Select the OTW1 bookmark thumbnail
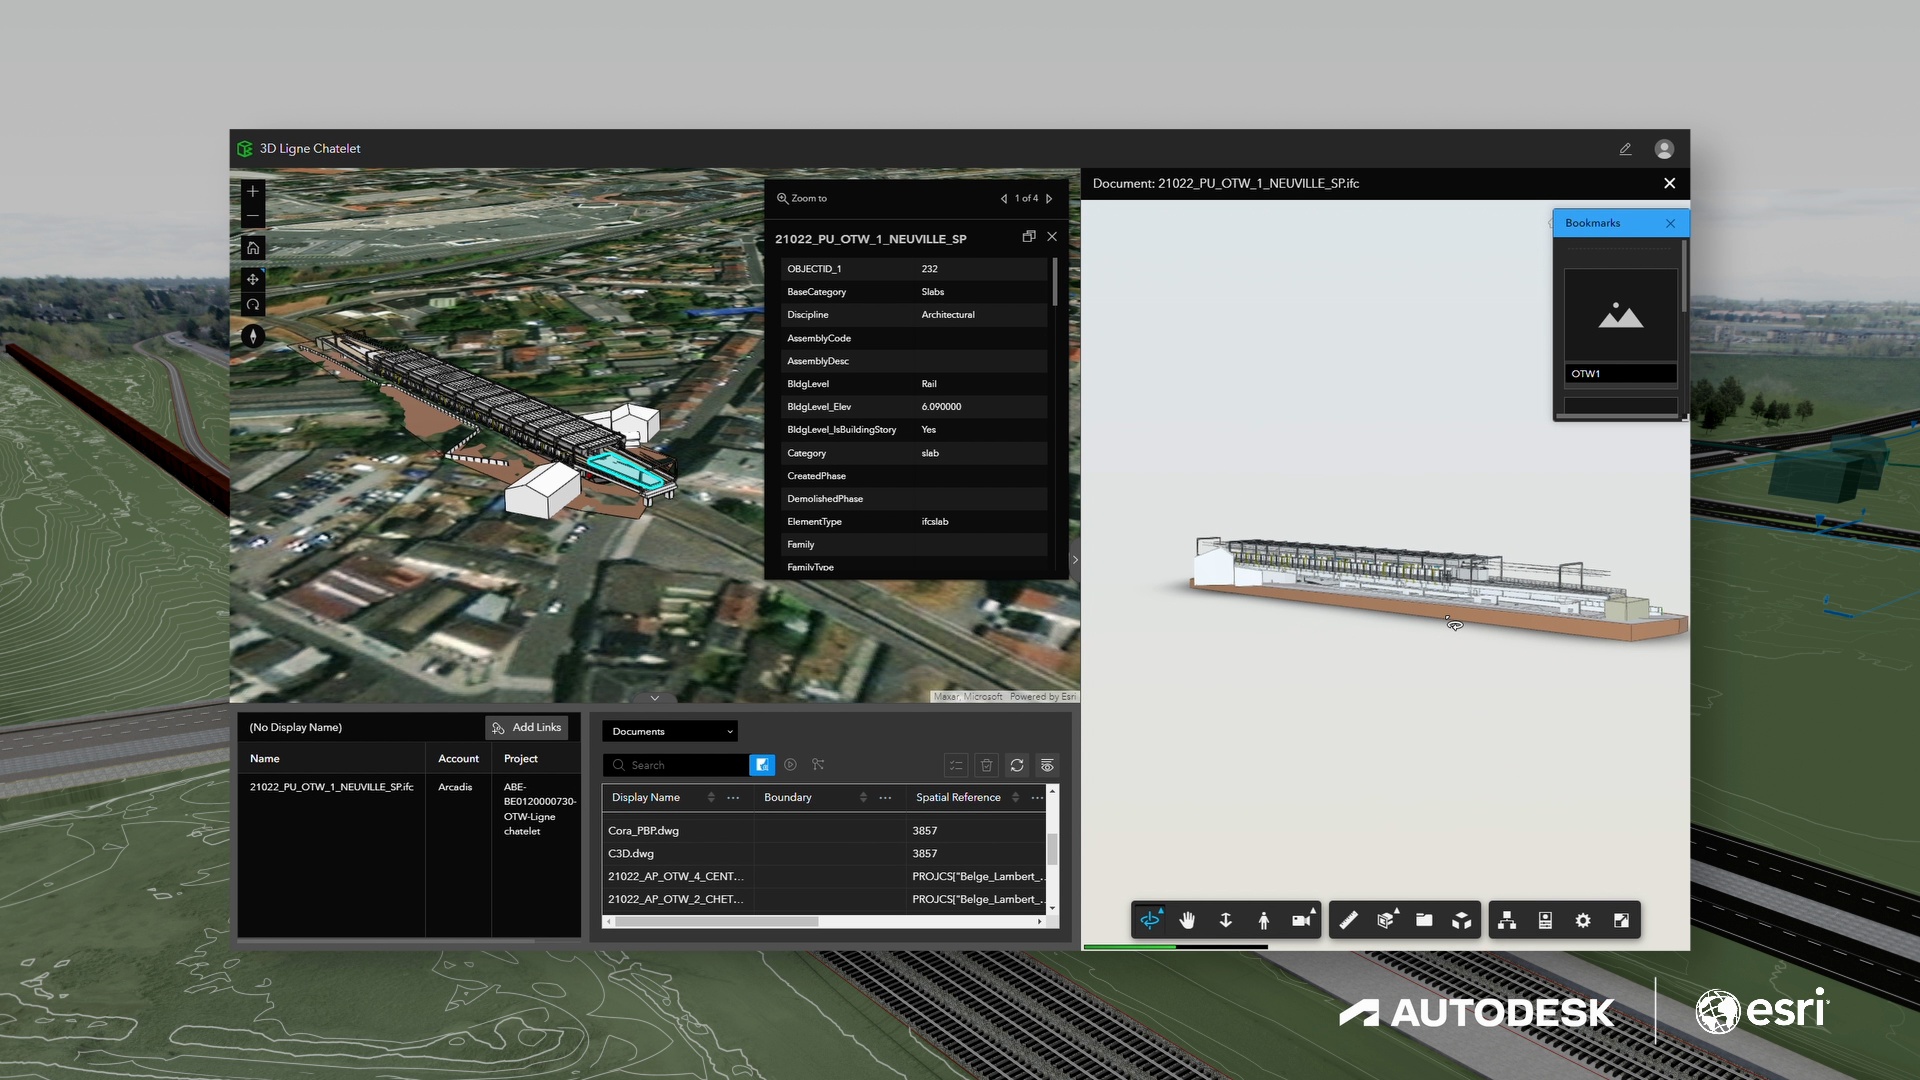 [x=1620, y=316]
